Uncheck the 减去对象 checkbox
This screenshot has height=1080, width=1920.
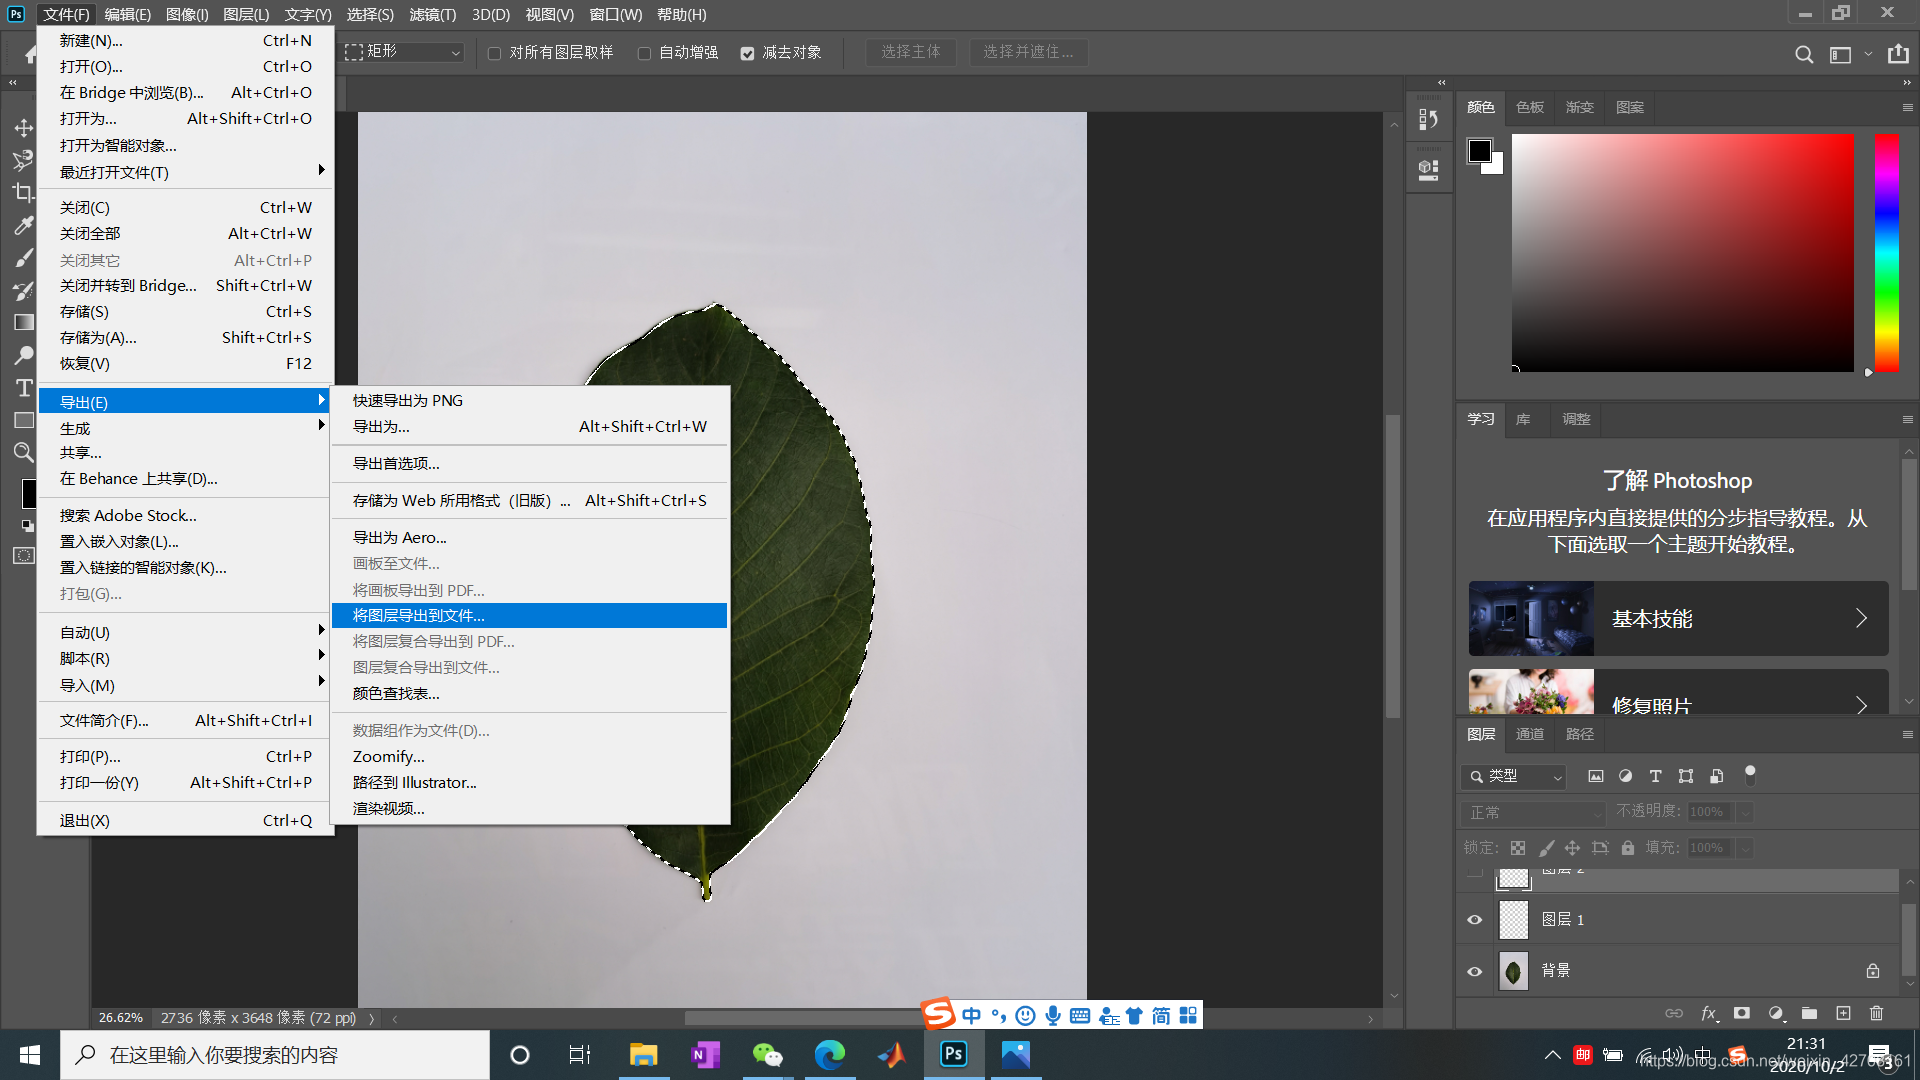click(x=747, y=53)
